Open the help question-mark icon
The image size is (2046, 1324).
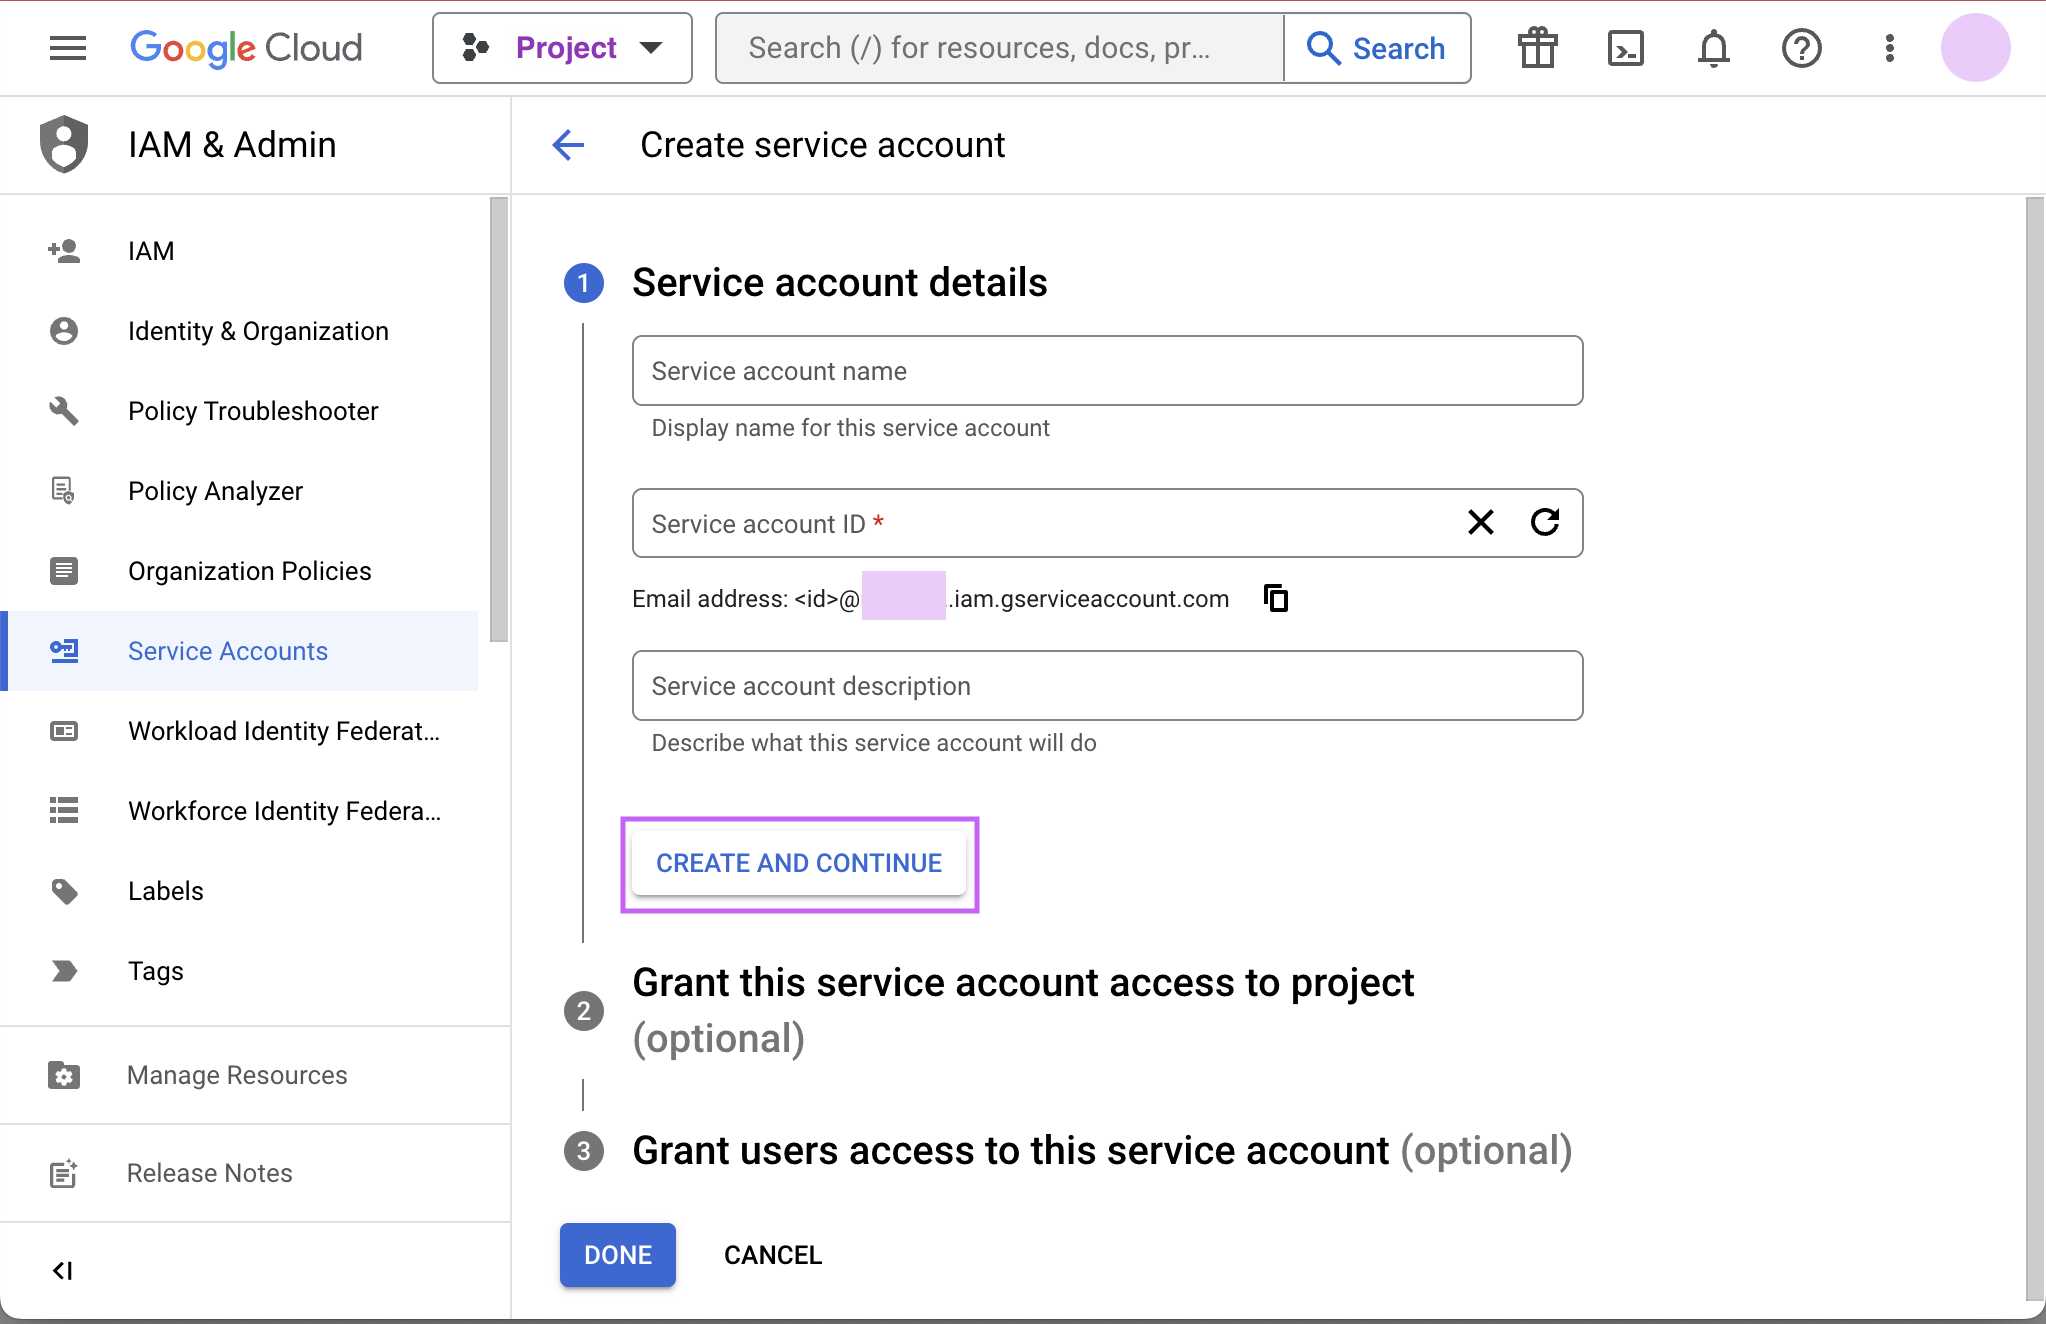(1800, 47)
